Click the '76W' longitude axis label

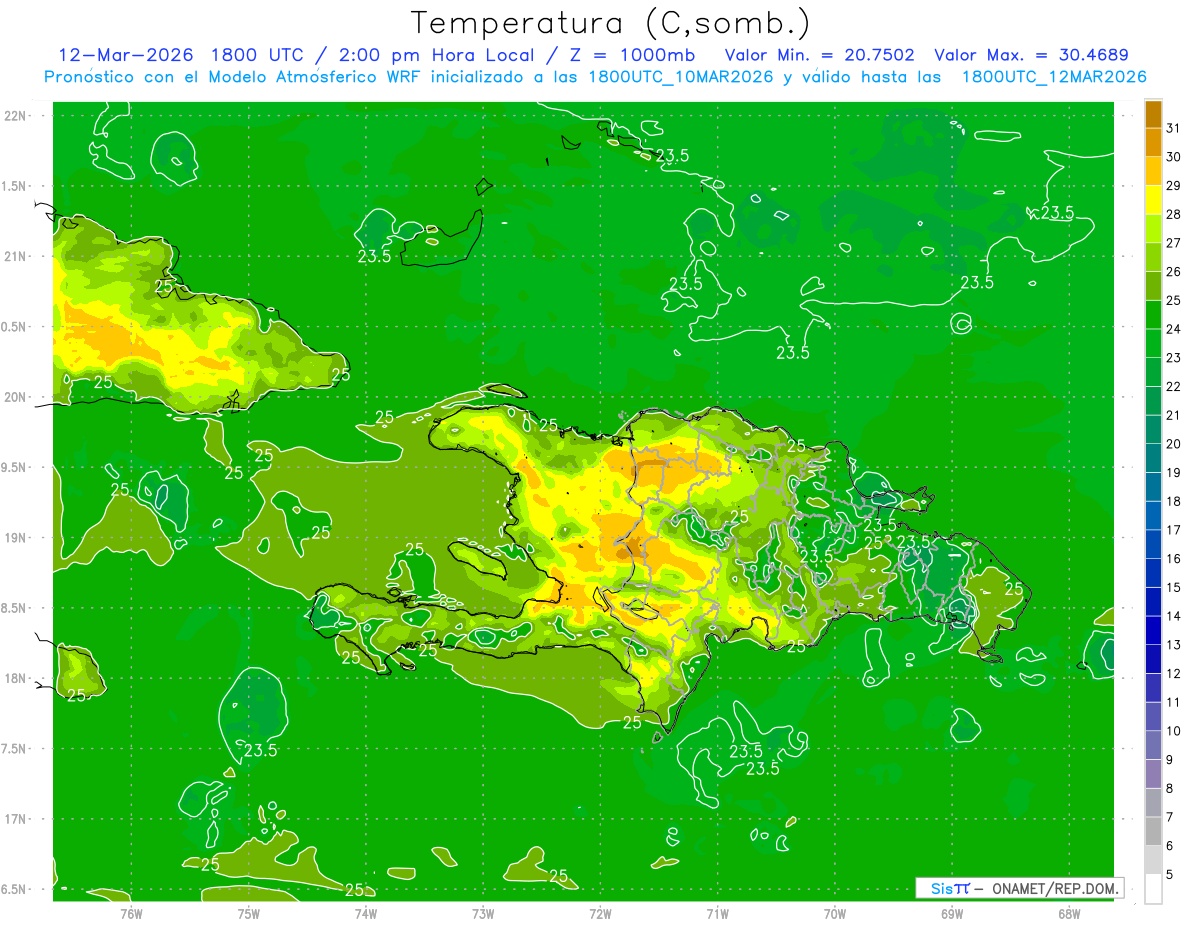pos(131,913)
